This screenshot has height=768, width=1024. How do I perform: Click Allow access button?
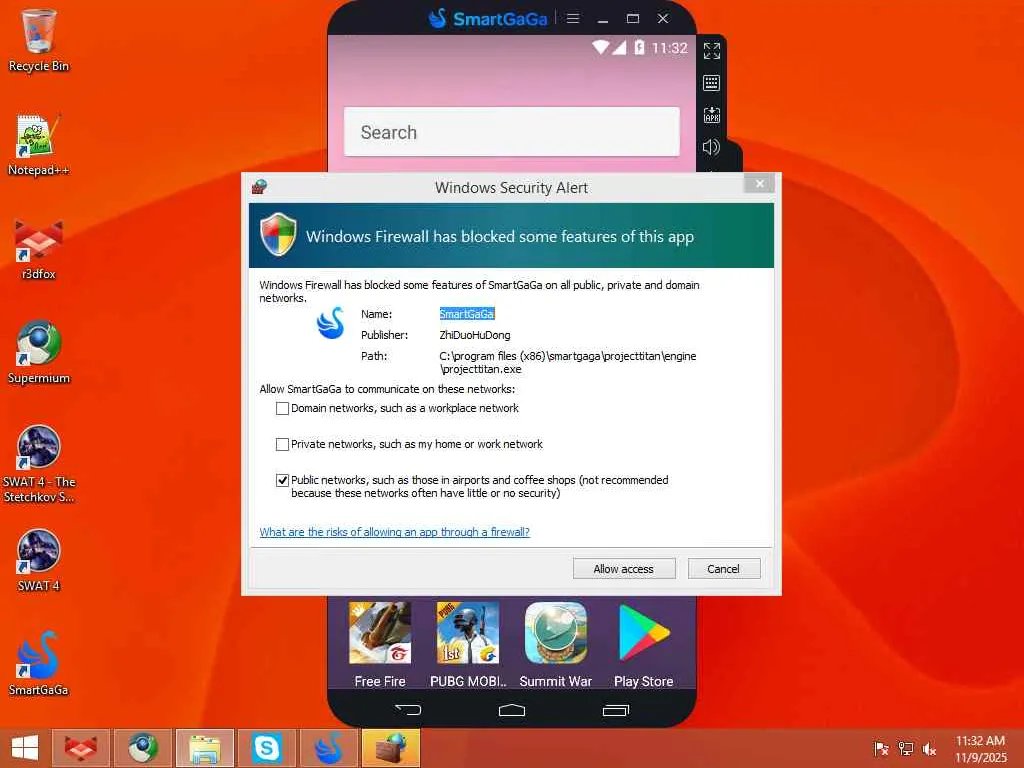tap(624, 569)
